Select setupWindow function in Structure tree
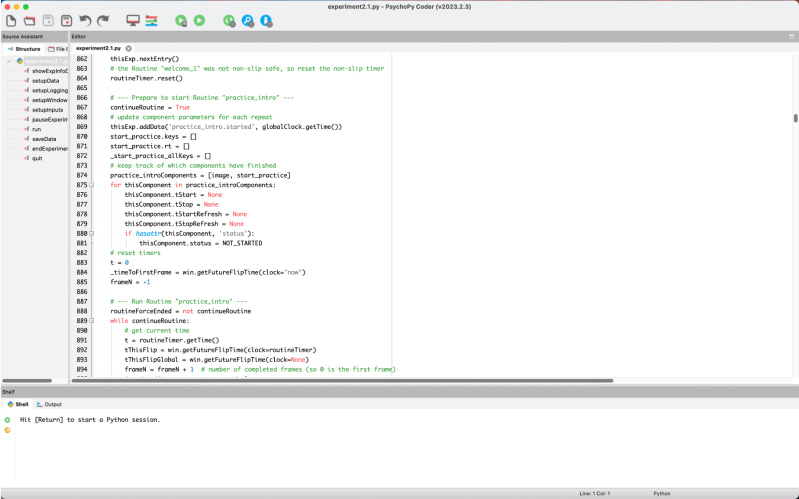 point(46,100)
